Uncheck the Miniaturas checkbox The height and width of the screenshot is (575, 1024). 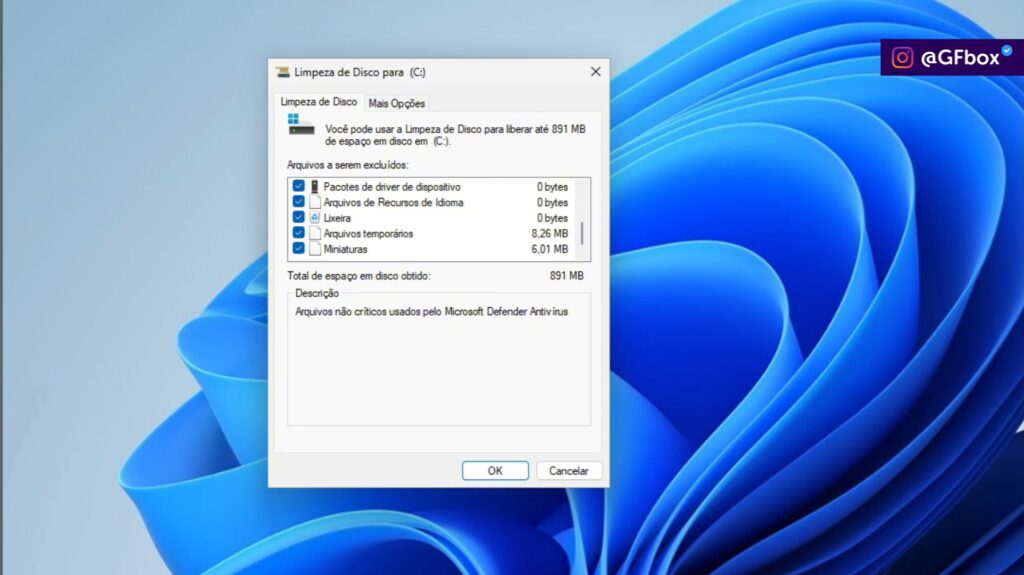(x=298, y=249)
